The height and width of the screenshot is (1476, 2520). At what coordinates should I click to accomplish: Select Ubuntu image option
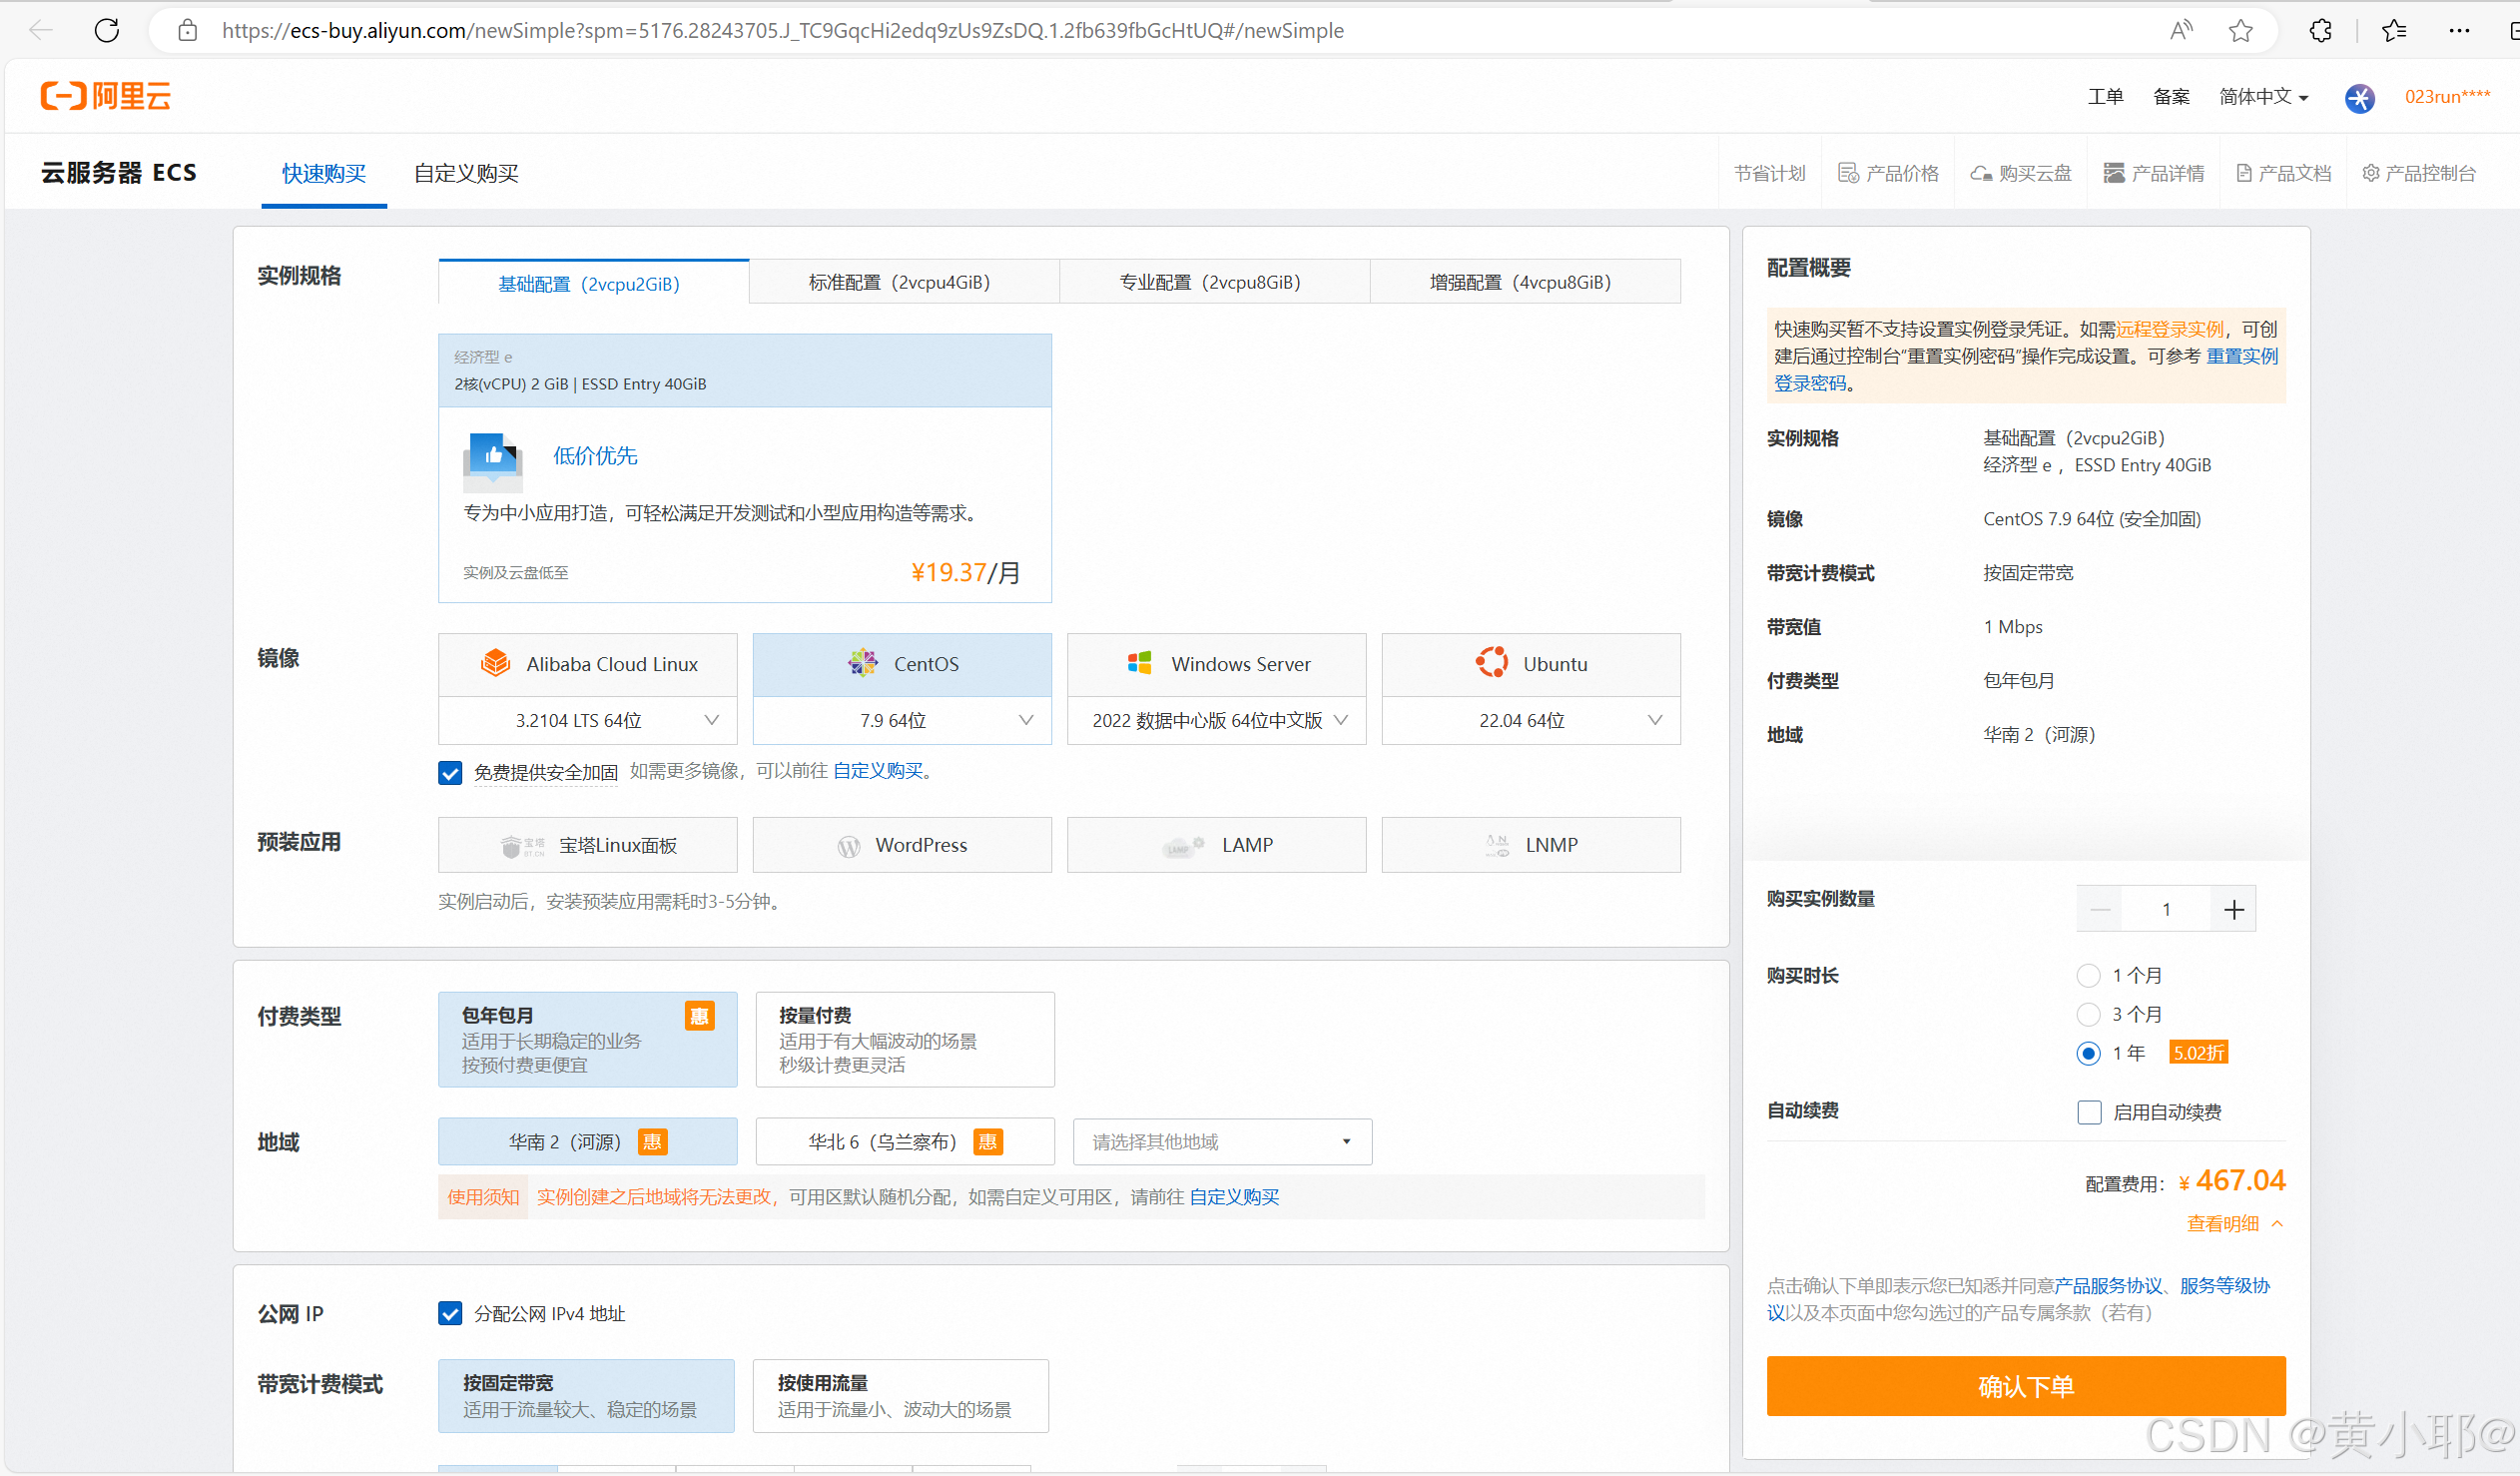(1530, 664)
